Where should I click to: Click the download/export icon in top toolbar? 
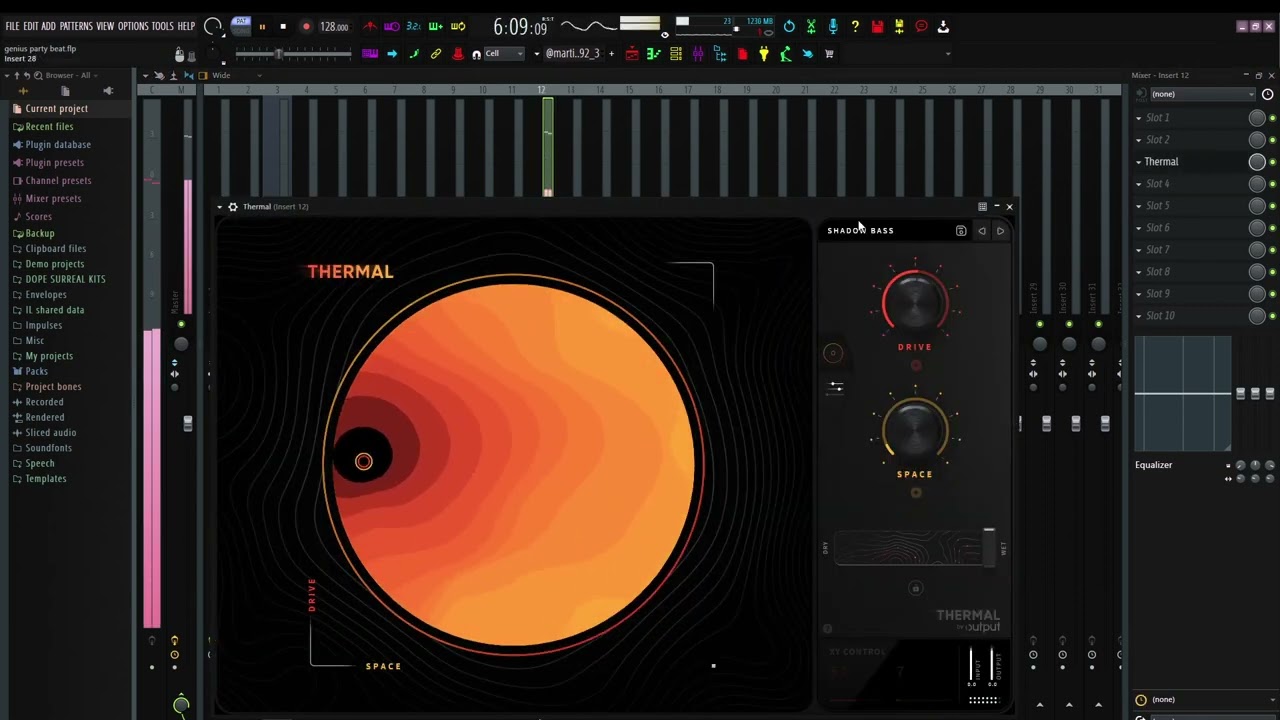click(x=943, y=27)
